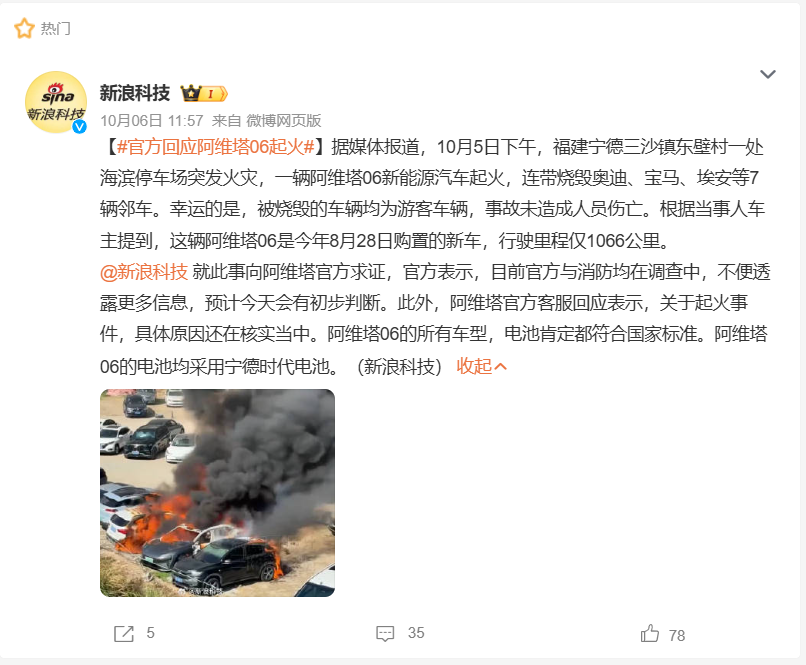This screenshot has height=665, width=806.
Task: Click the like count 78
Action: click(677, 636)
